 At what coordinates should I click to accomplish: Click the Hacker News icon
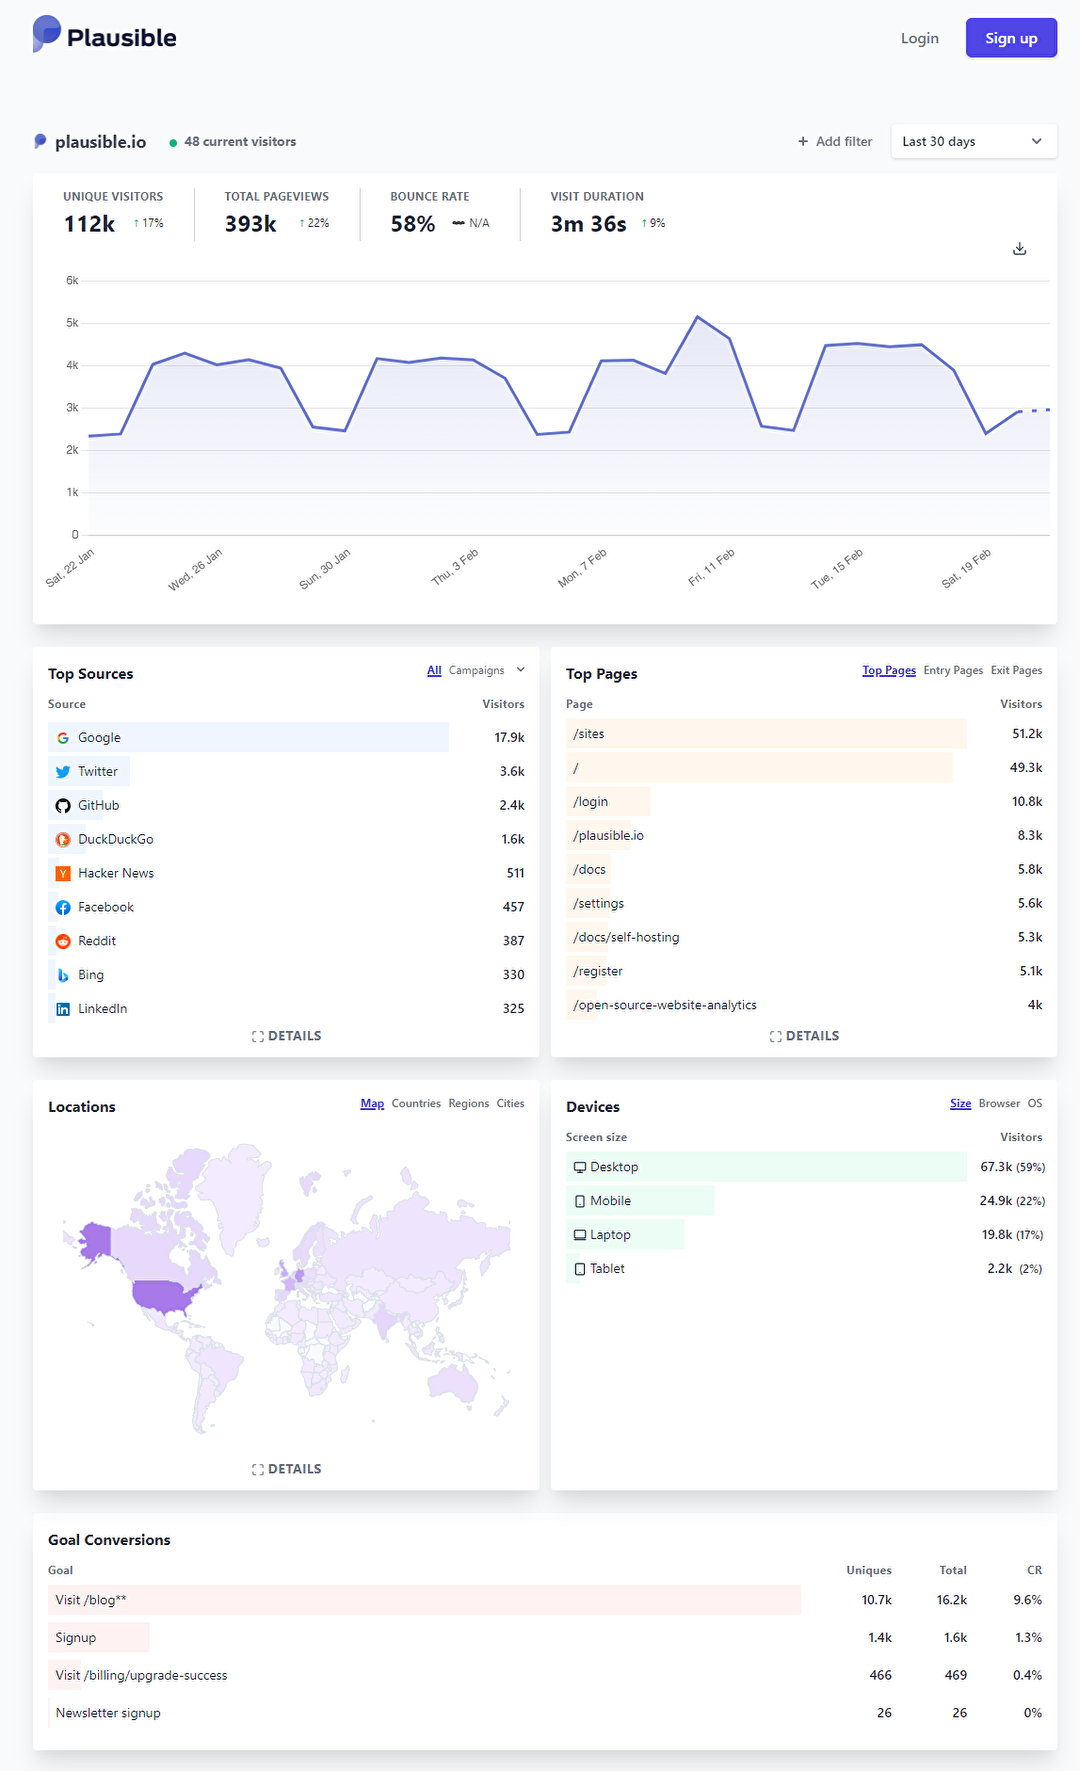pos(63,874)
